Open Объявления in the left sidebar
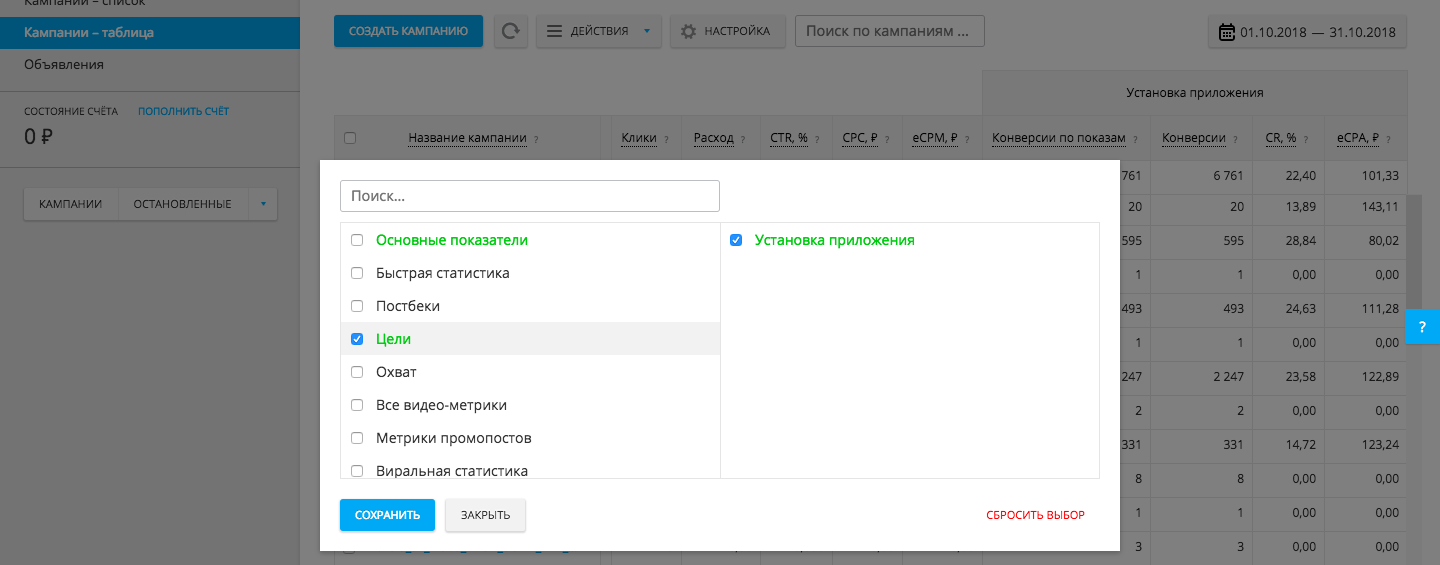Viewport: 1440px width, 565px height. [64, 64]
